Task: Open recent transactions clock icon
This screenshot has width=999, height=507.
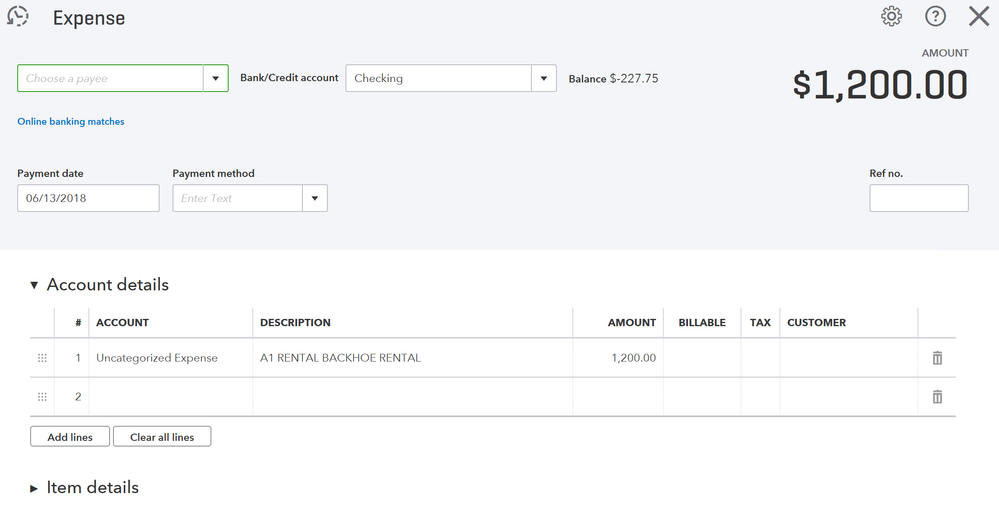Action: [x=18, y=17]
